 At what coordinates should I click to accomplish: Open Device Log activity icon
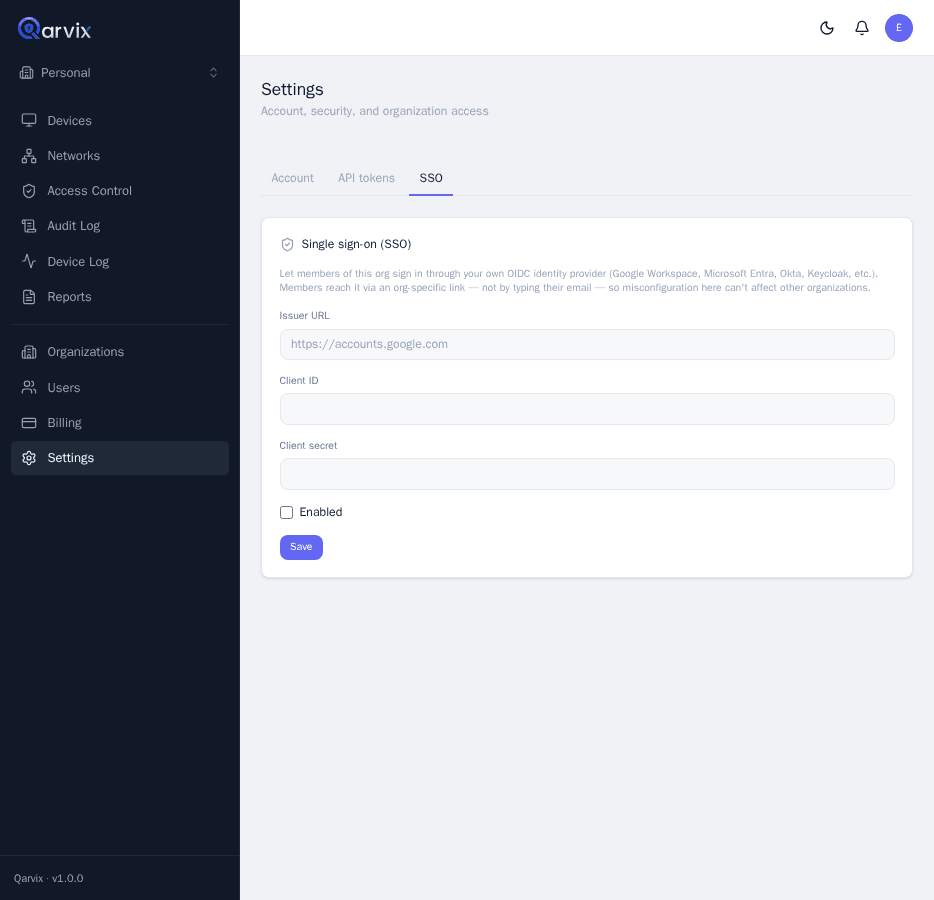point(29,261)
